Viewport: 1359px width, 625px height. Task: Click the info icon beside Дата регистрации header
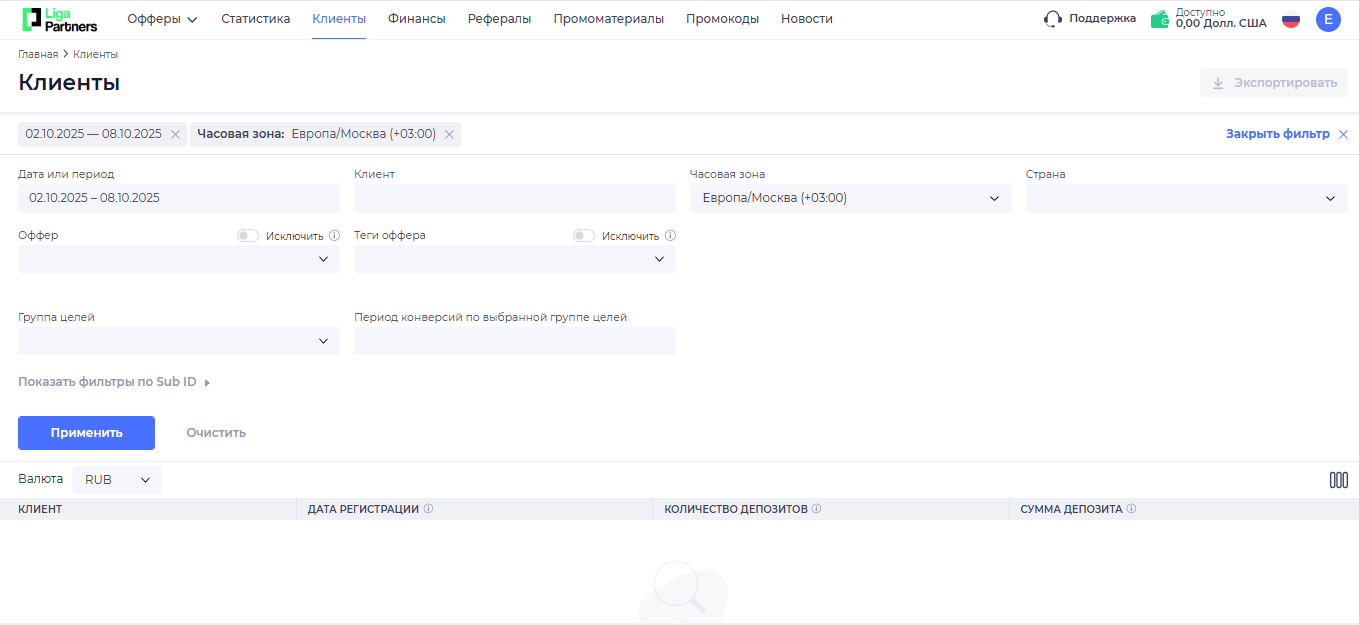pyautogui.click(x=430, y=508)
